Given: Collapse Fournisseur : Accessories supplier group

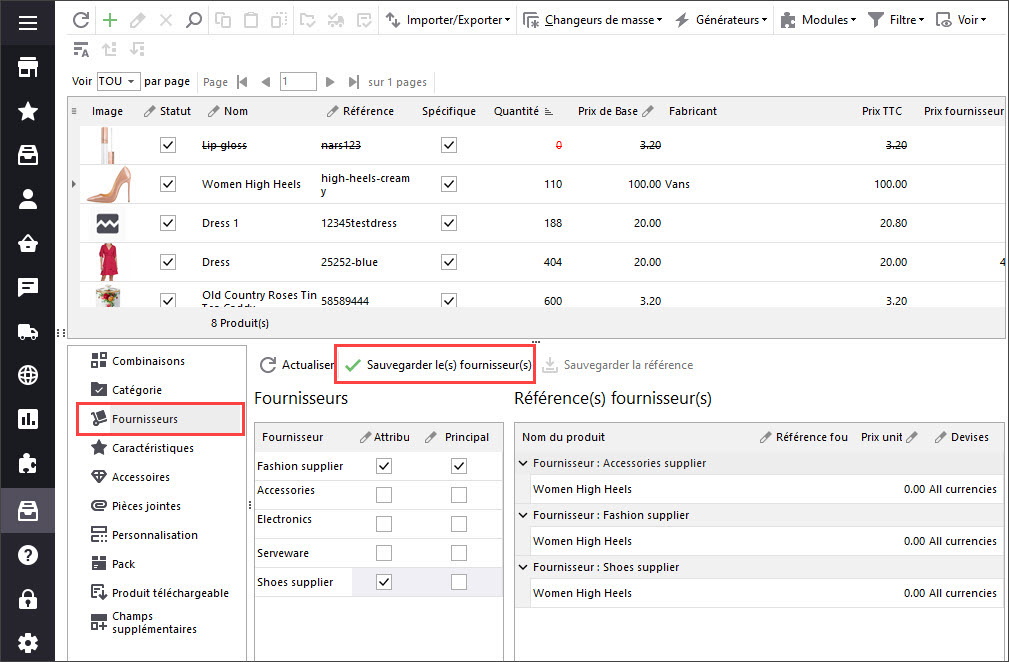Looking at the screenshot, I should click(x=523, y=463).
